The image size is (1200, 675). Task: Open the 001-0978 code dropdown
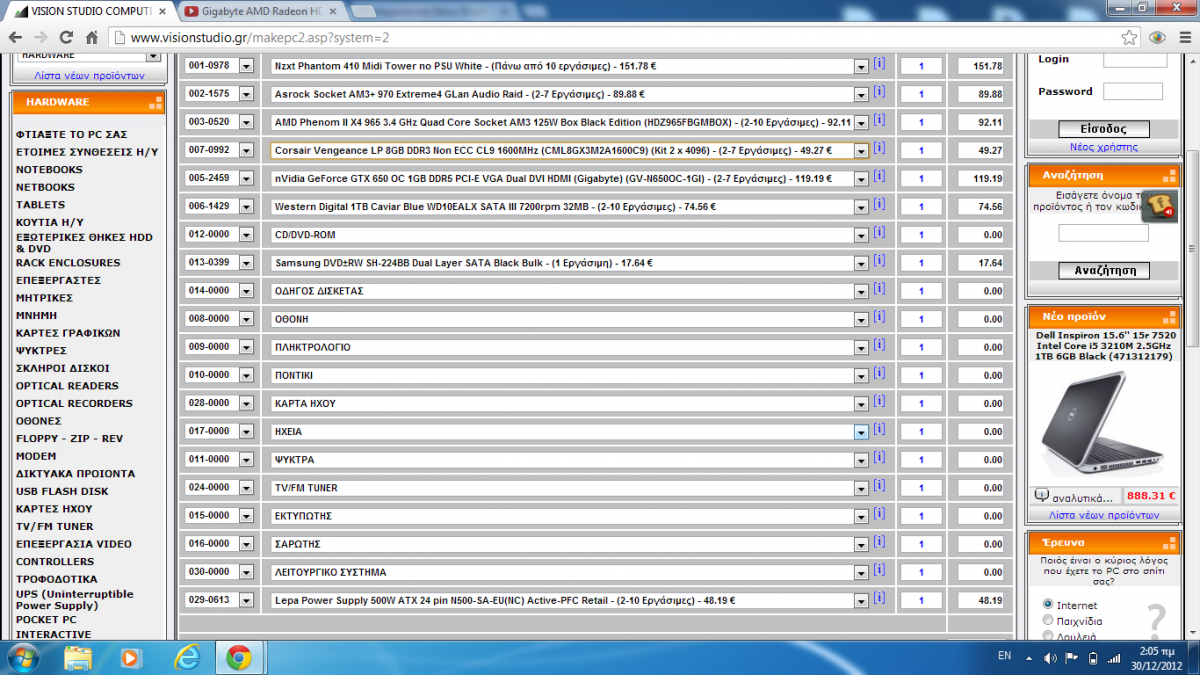[247, 66]
